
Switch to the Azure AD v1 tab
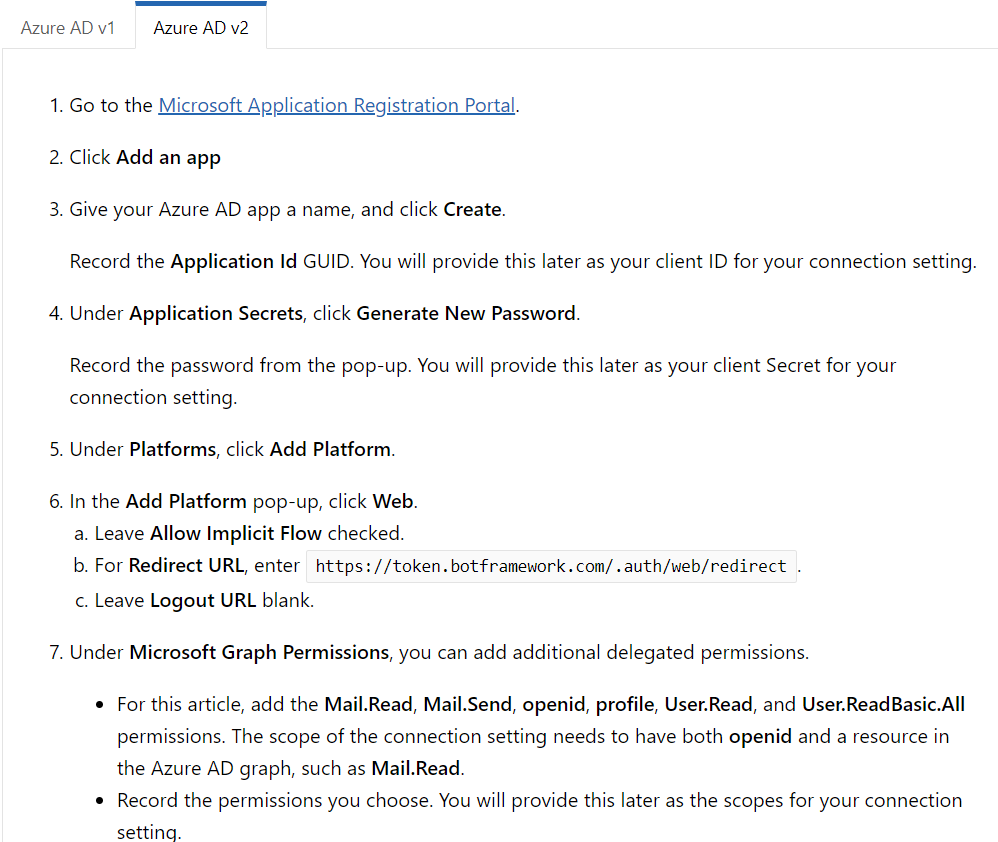pos(67,28)
